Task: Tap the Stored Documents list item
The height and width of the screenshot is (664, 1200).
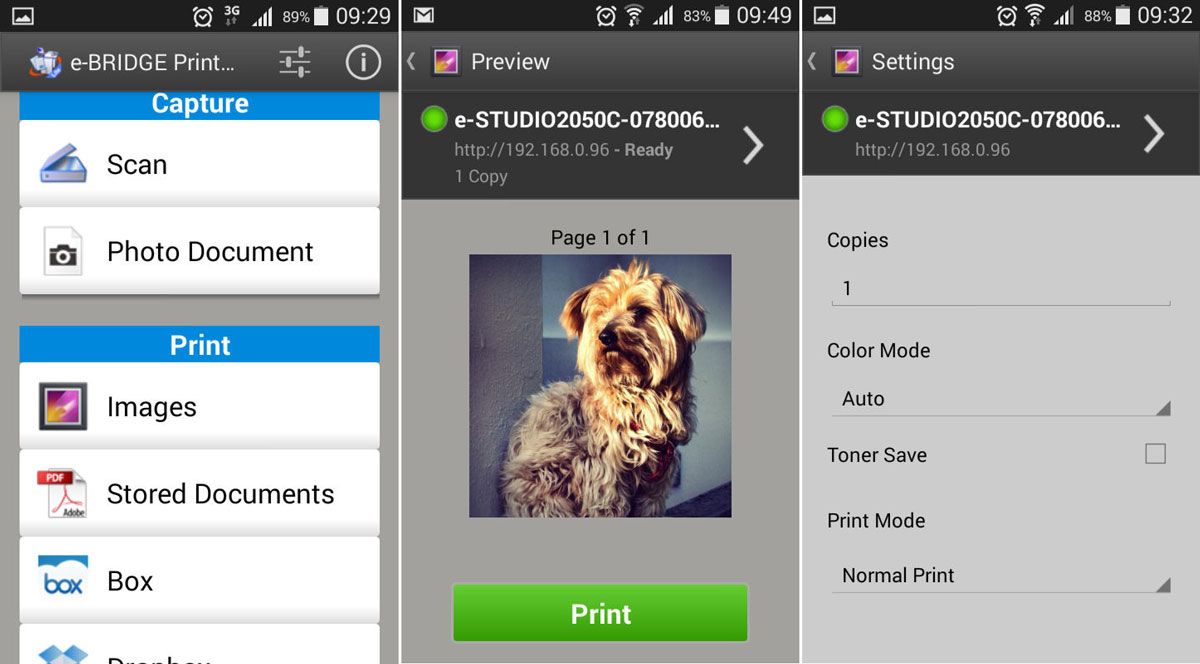Action: coord(199,493)
